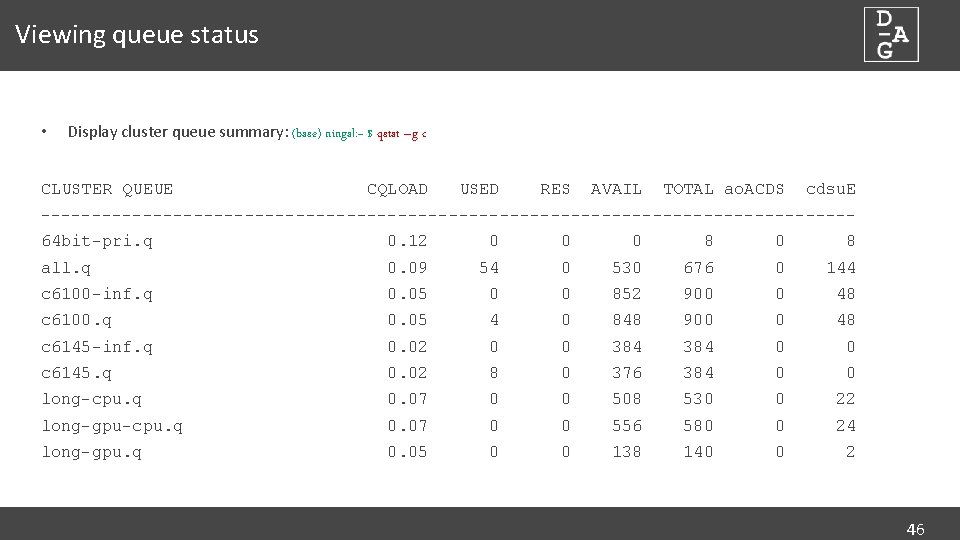This screenshot has width=960, height=540.
Task: Select the c6100.q queue name
Action: pos(77,321)
